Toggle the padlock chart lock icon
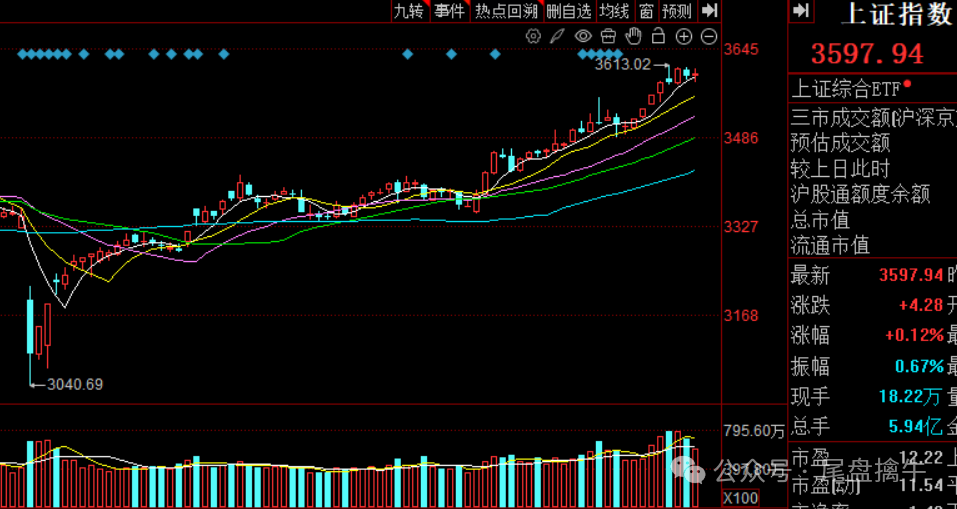This screenshot has width=957, height=509. (658, 36)
